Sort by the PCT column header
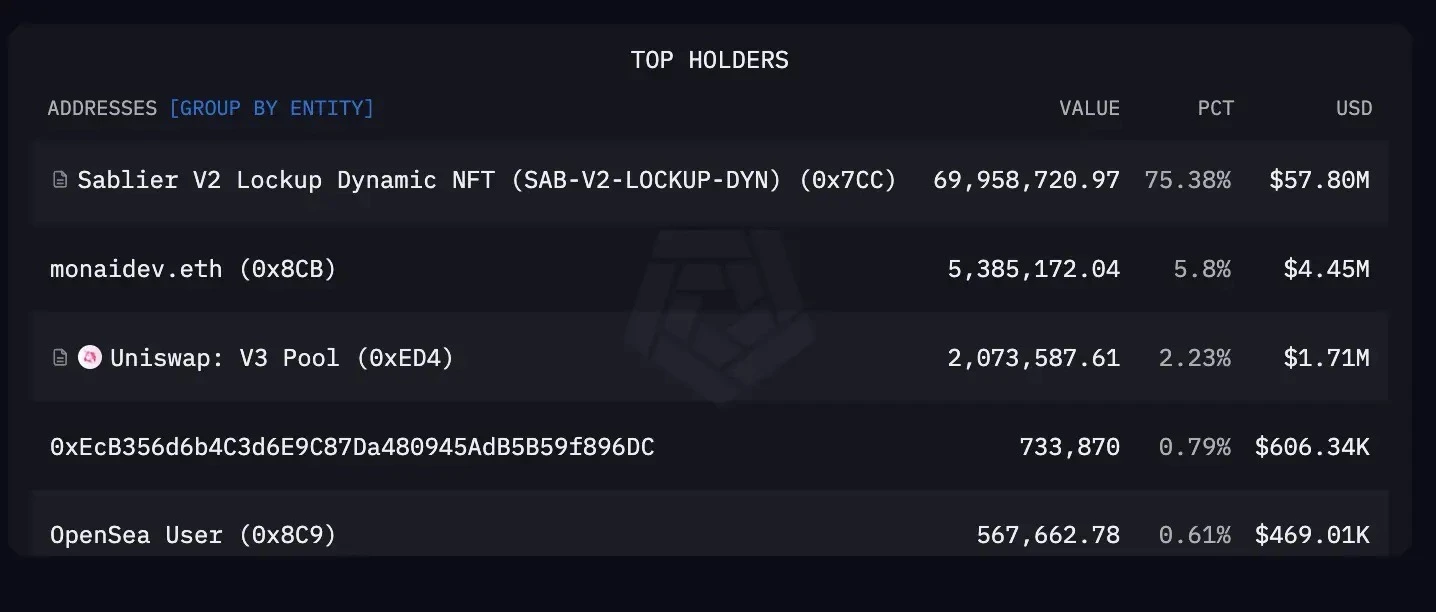The image size is (1436, 612). point(1215,108)
